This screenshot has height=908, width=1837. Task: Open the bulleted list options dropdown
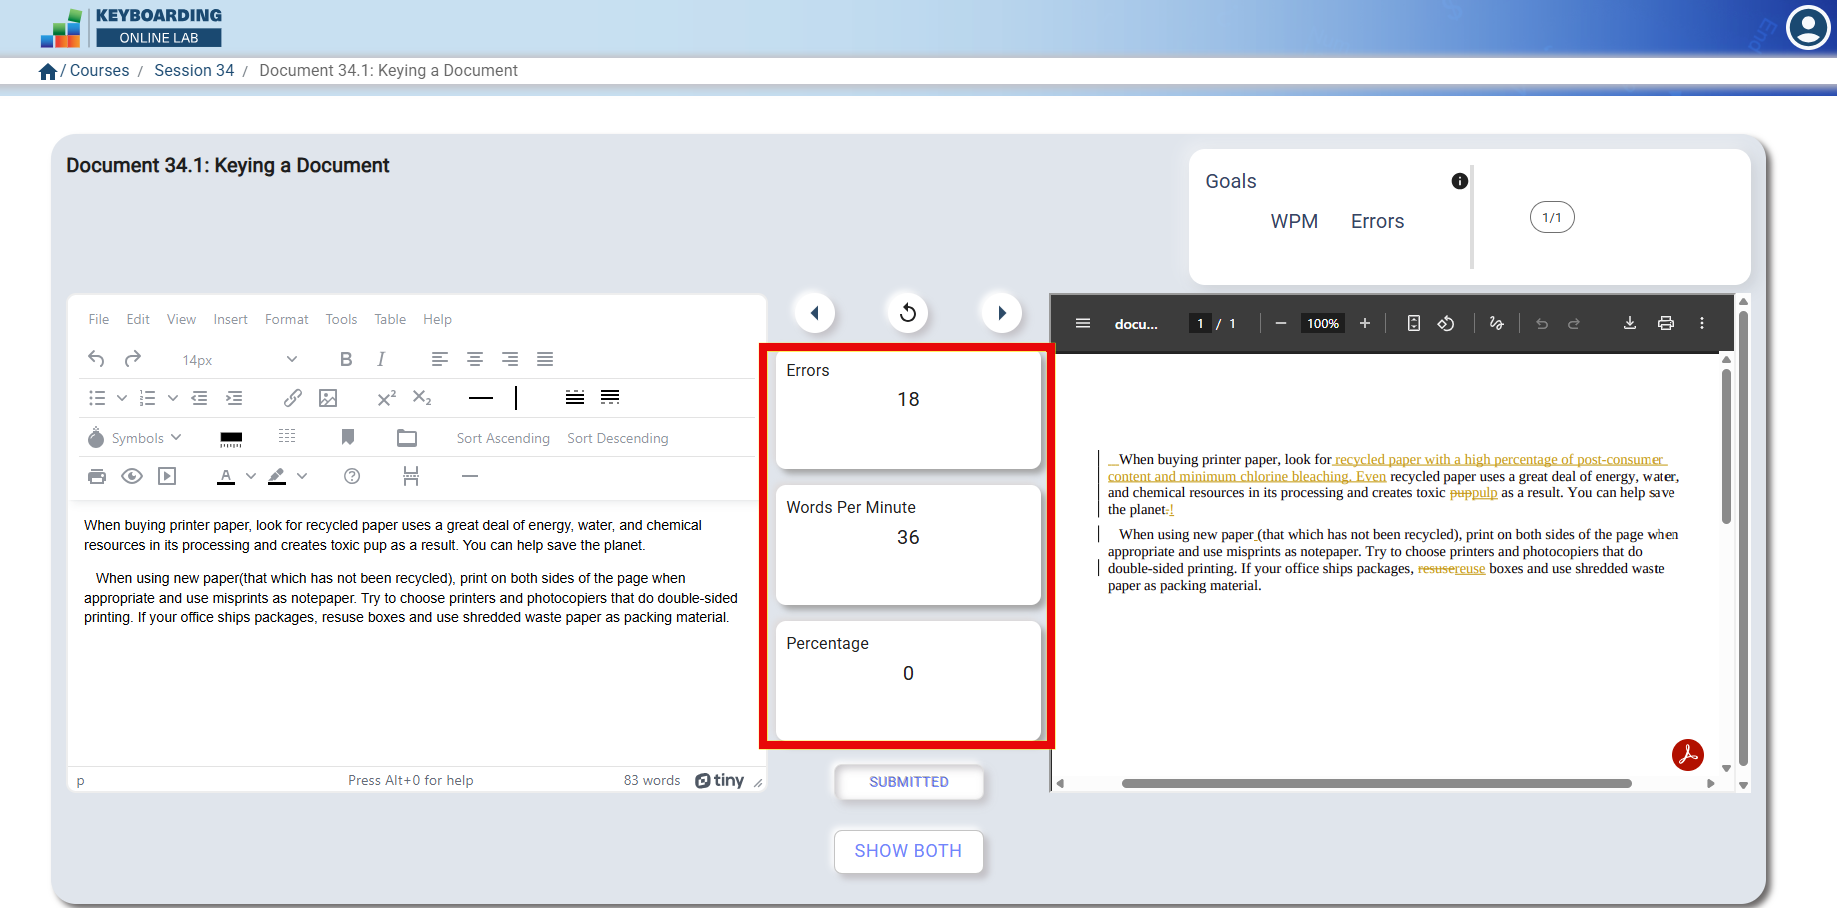pos(122,398)
